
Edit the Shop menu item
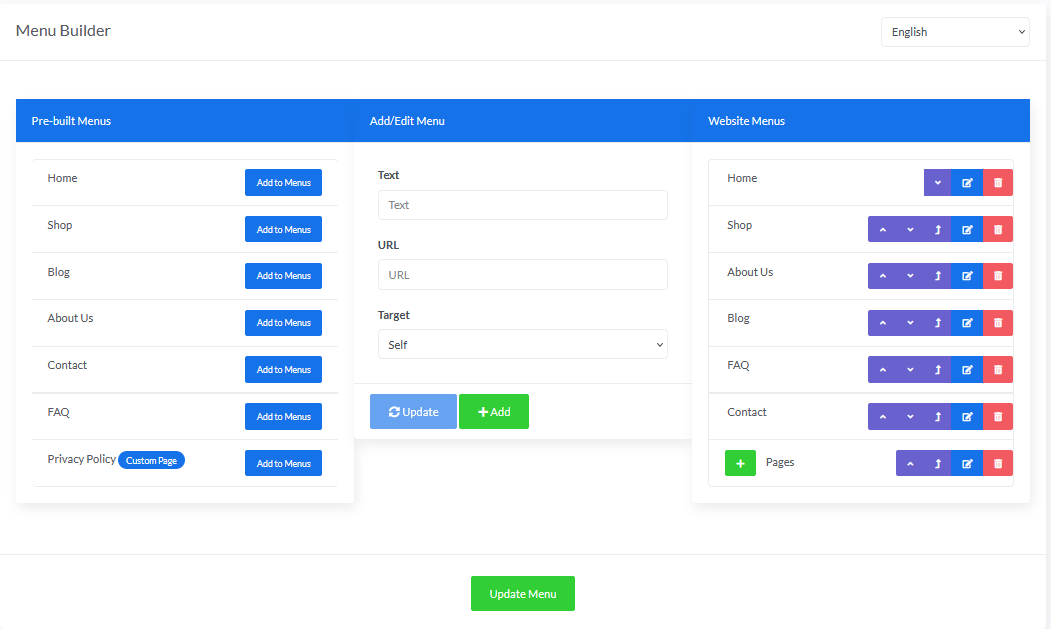[x=967, y=230]
